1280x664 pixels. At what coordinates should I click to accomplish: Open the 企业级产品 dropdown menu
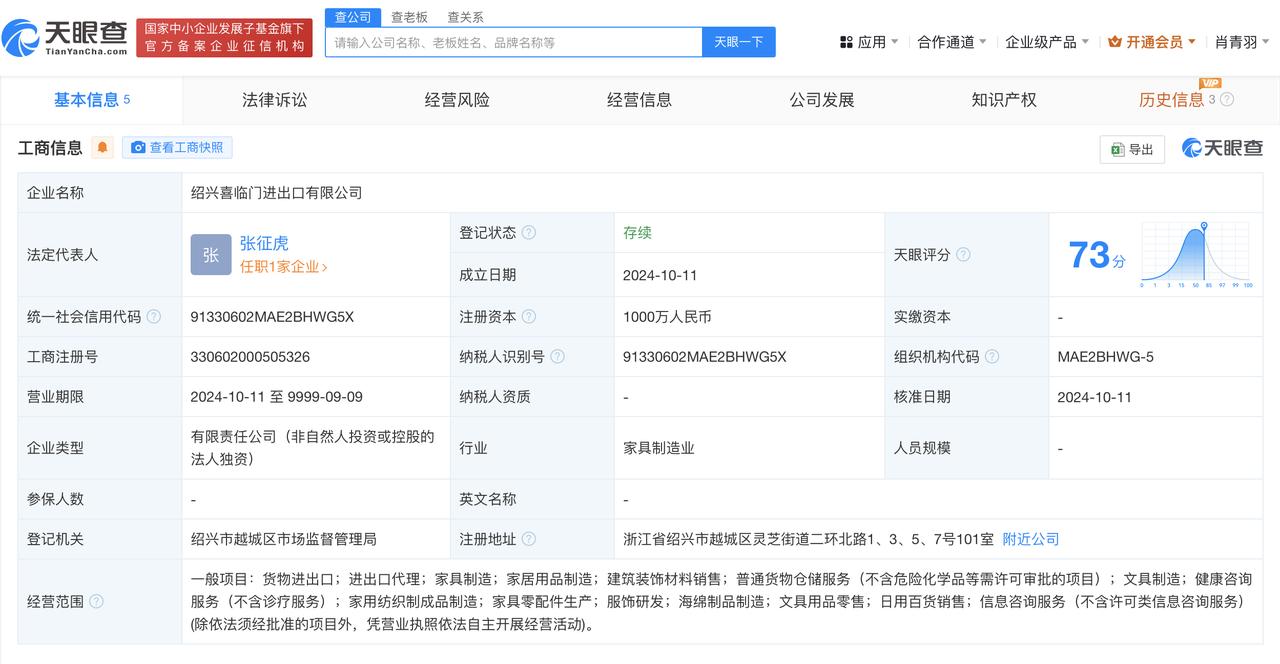click(1047, 42)
